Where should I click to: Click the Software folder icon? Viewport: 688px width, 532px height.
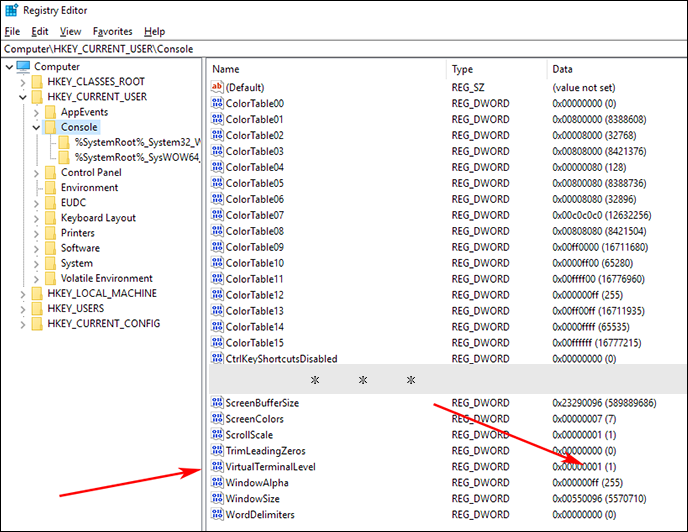coord(51,248)
